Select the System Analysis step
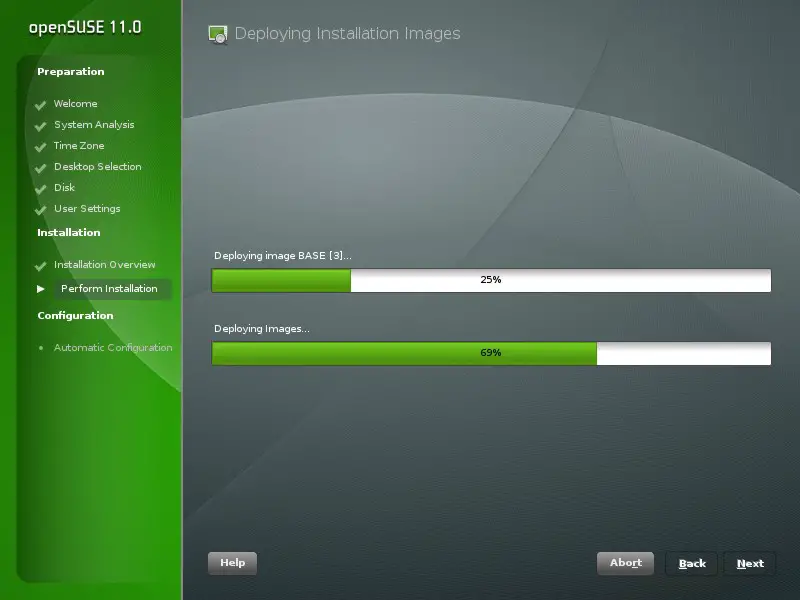The image size is (800, 600). [94, 124]
